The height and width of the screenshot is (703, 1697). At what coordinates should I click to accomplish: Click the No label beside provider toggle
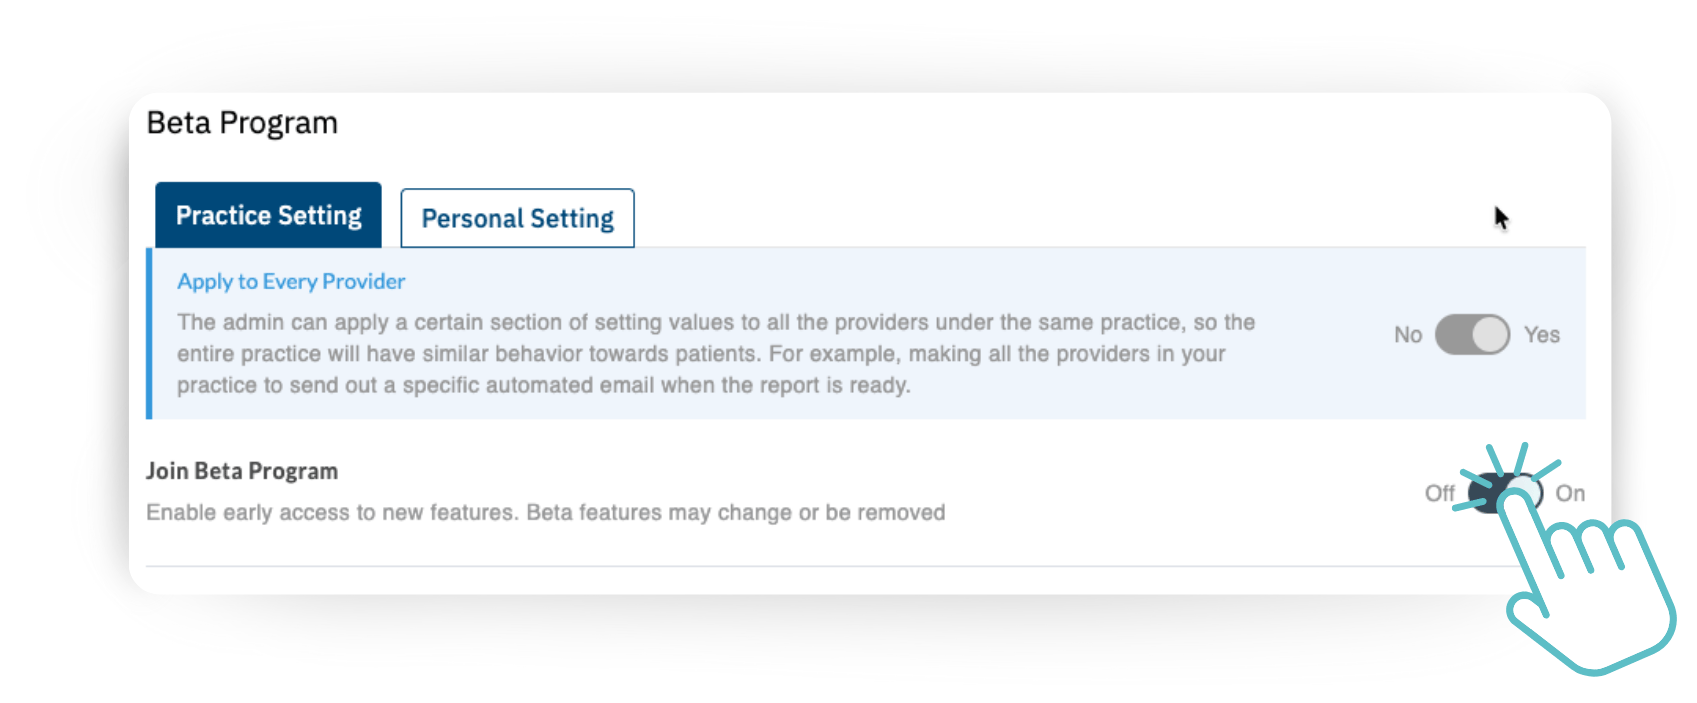point(1407,335)
